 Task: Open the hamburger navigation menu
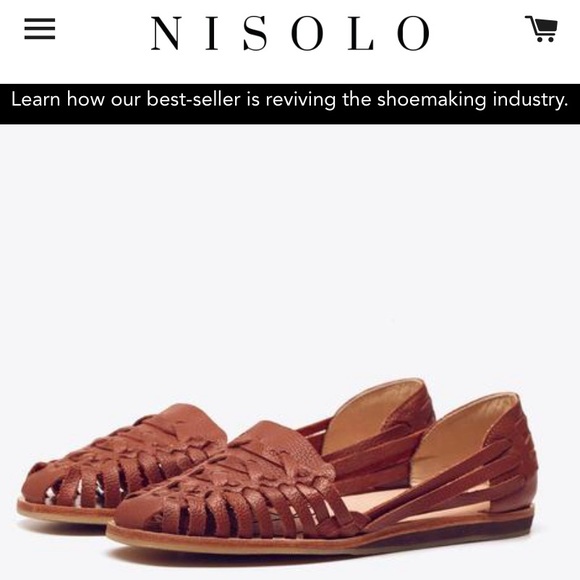tap(40, 28)
